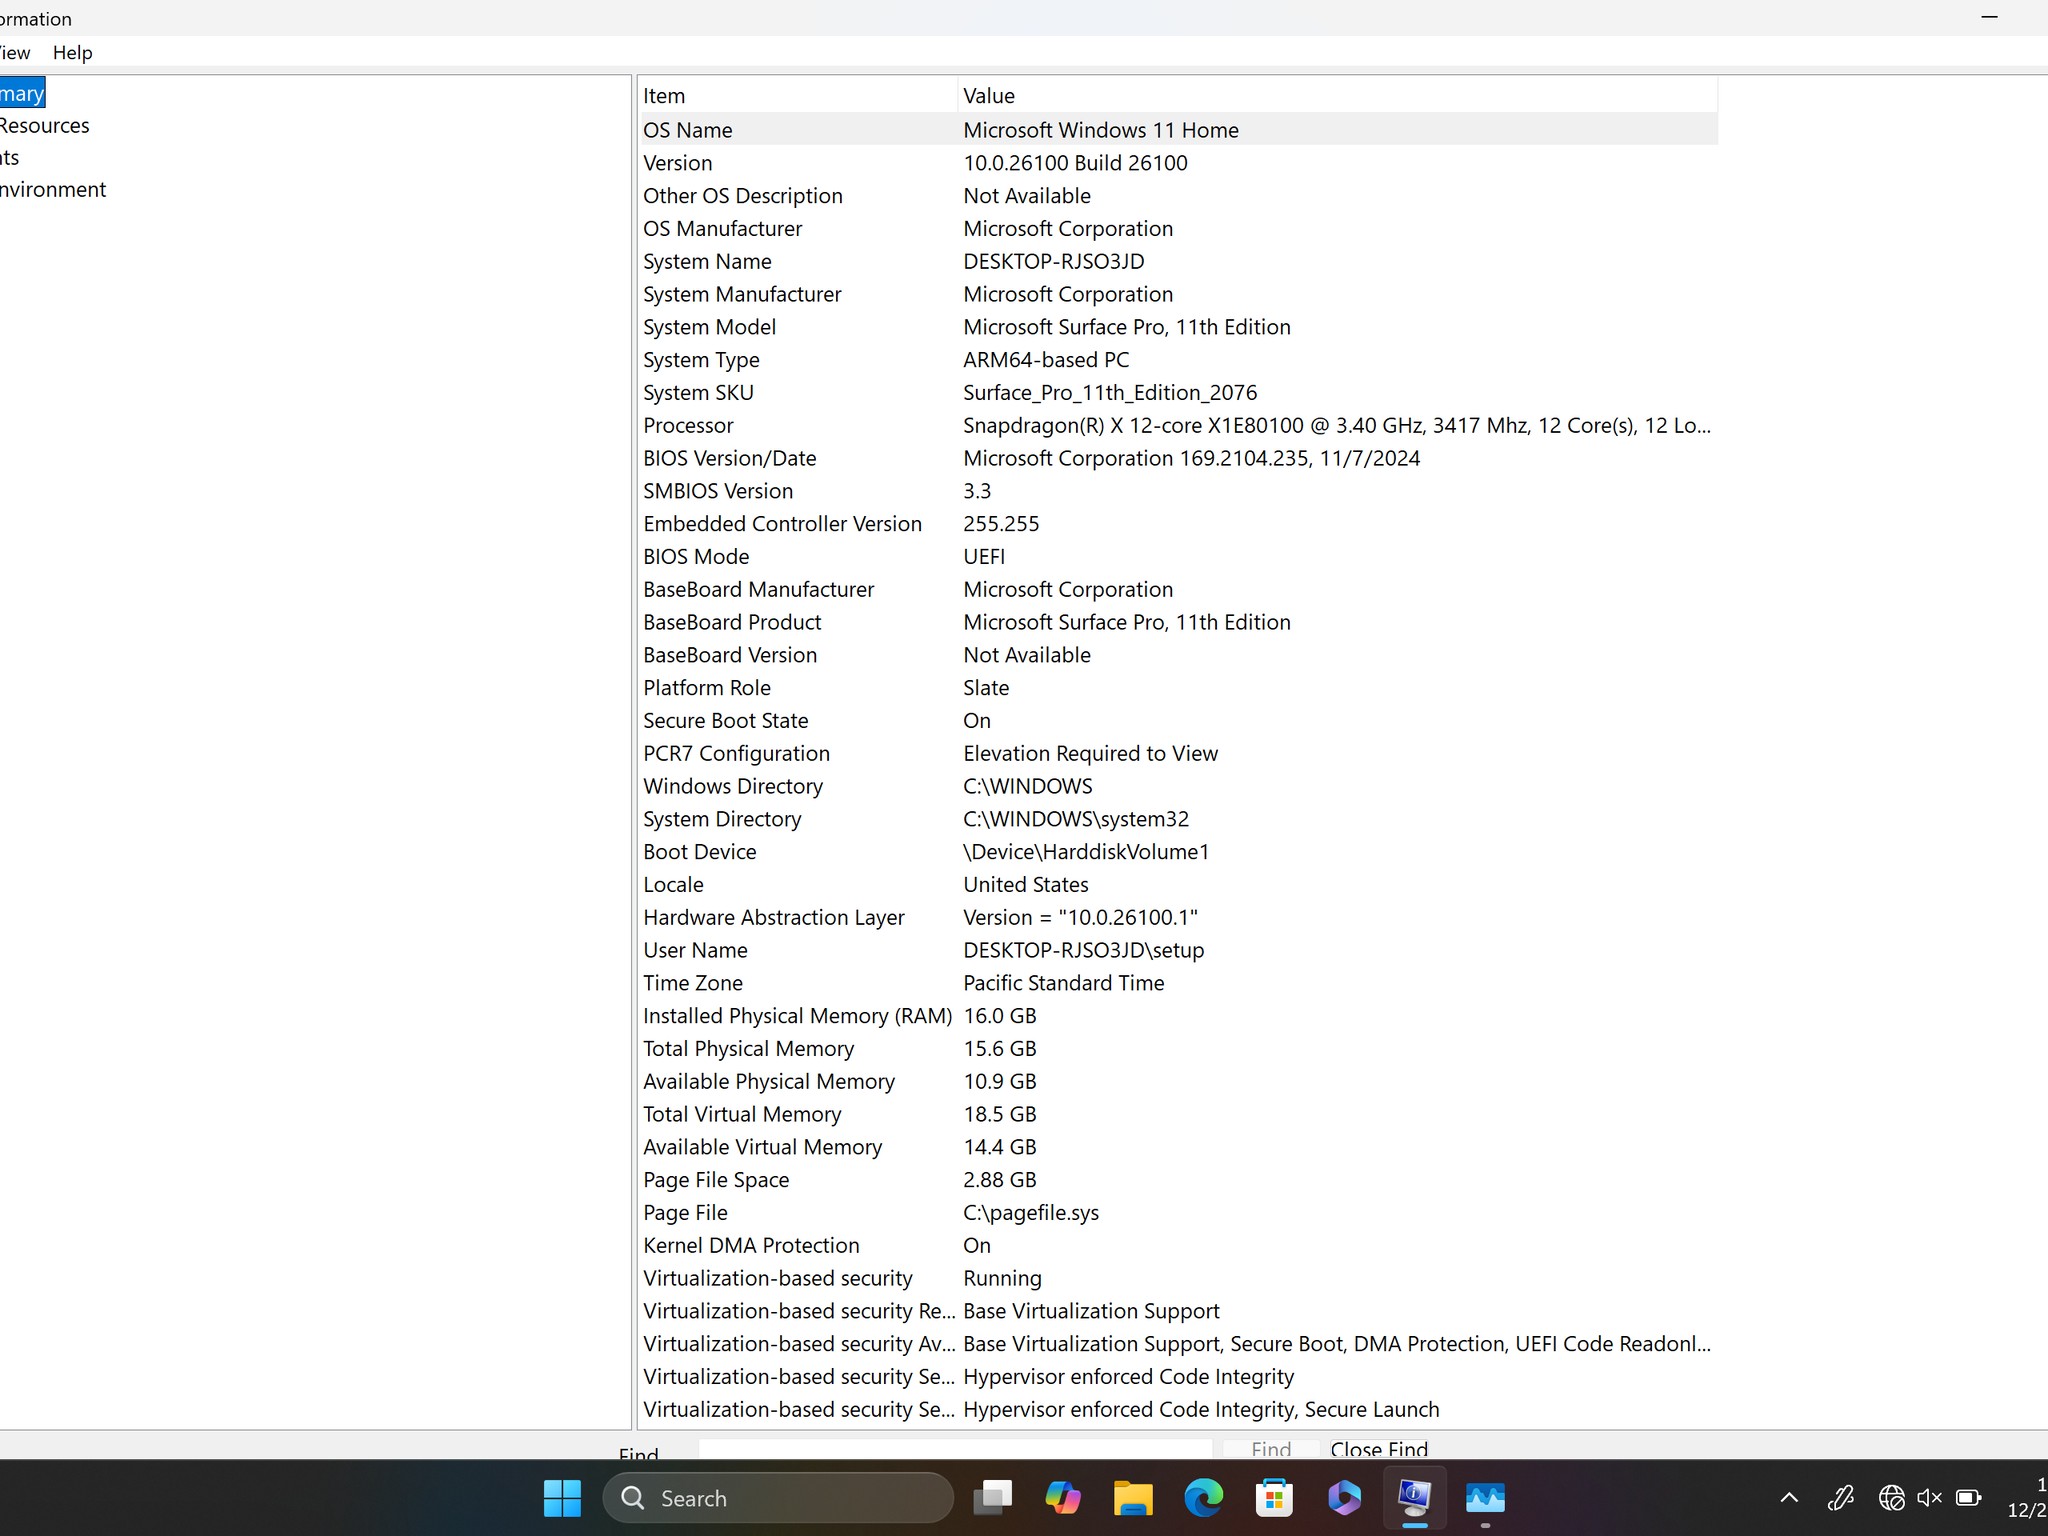Screen dimensions: 2048x1536
Task: Click the battery indicator in system tray
Action: 1966,1498
